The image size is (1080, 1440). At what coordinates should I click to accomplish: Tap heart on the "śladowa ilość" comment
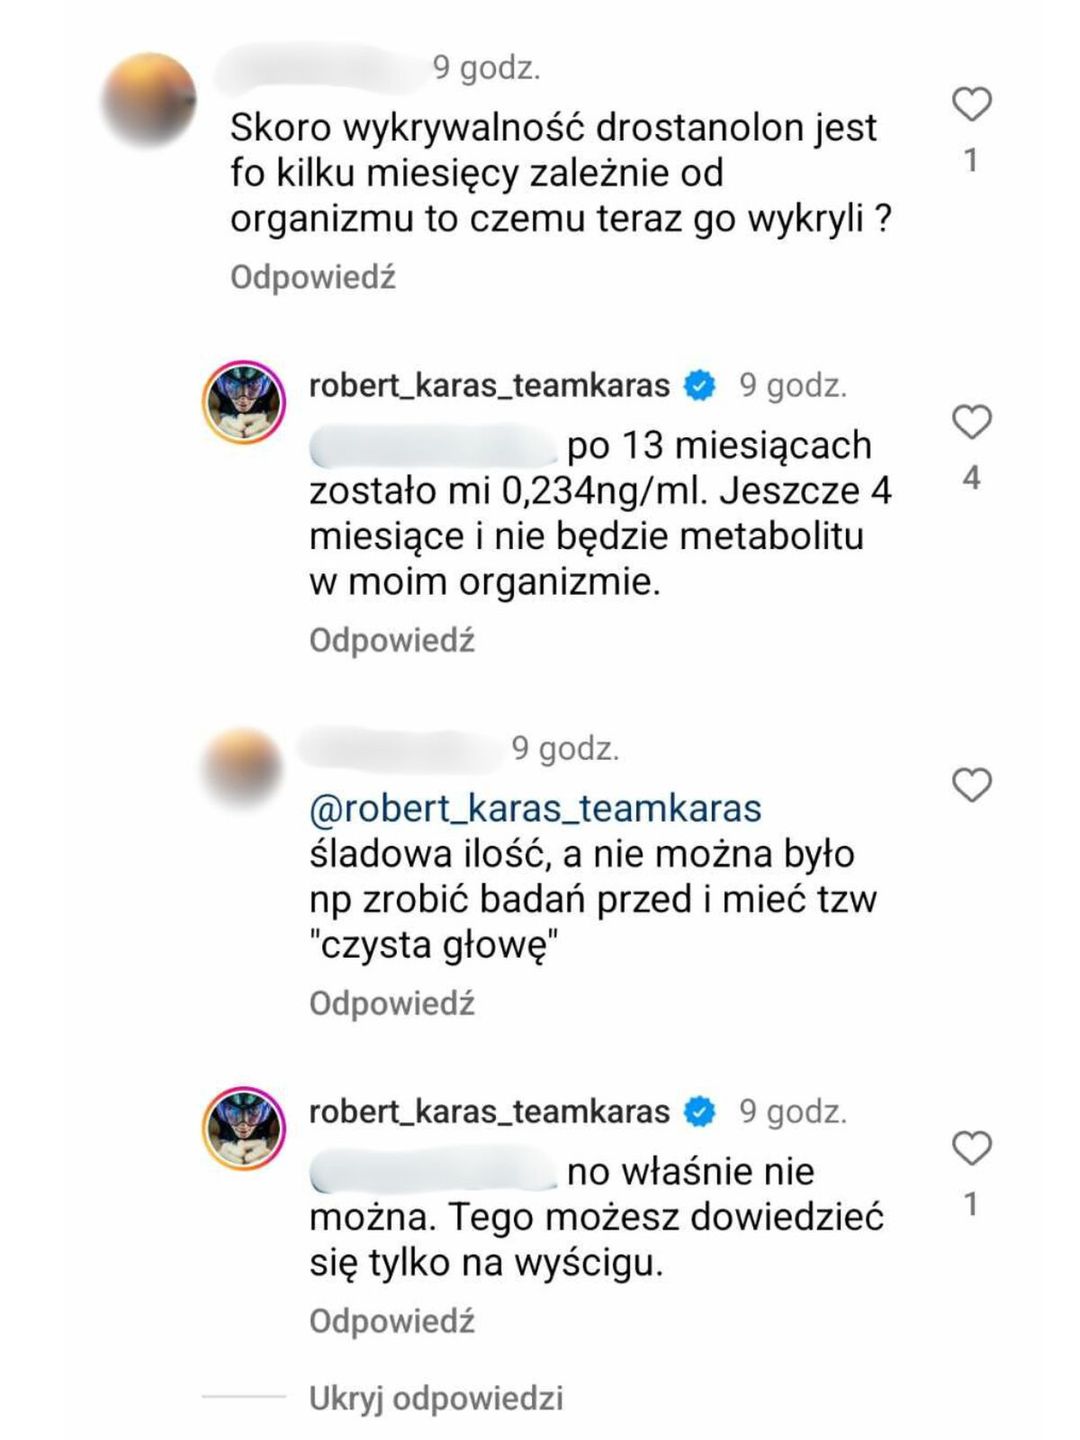point(971,786)
